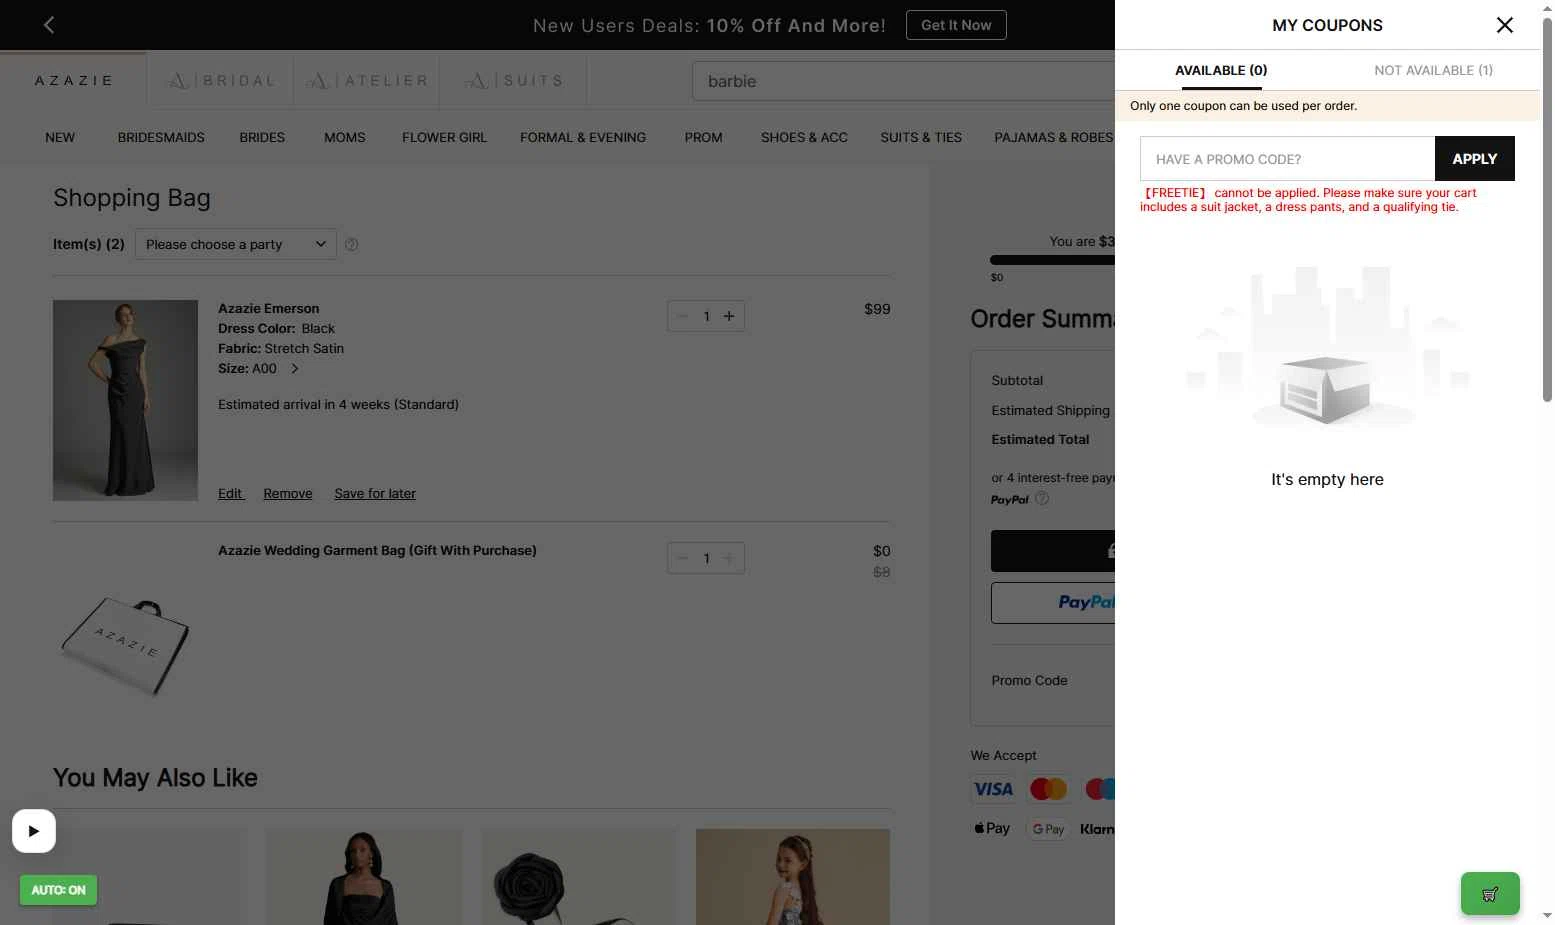The width and height of the screenshot is (1555, 925).
Task: Click Get It Now deal button
Action: tap(955, 25)
